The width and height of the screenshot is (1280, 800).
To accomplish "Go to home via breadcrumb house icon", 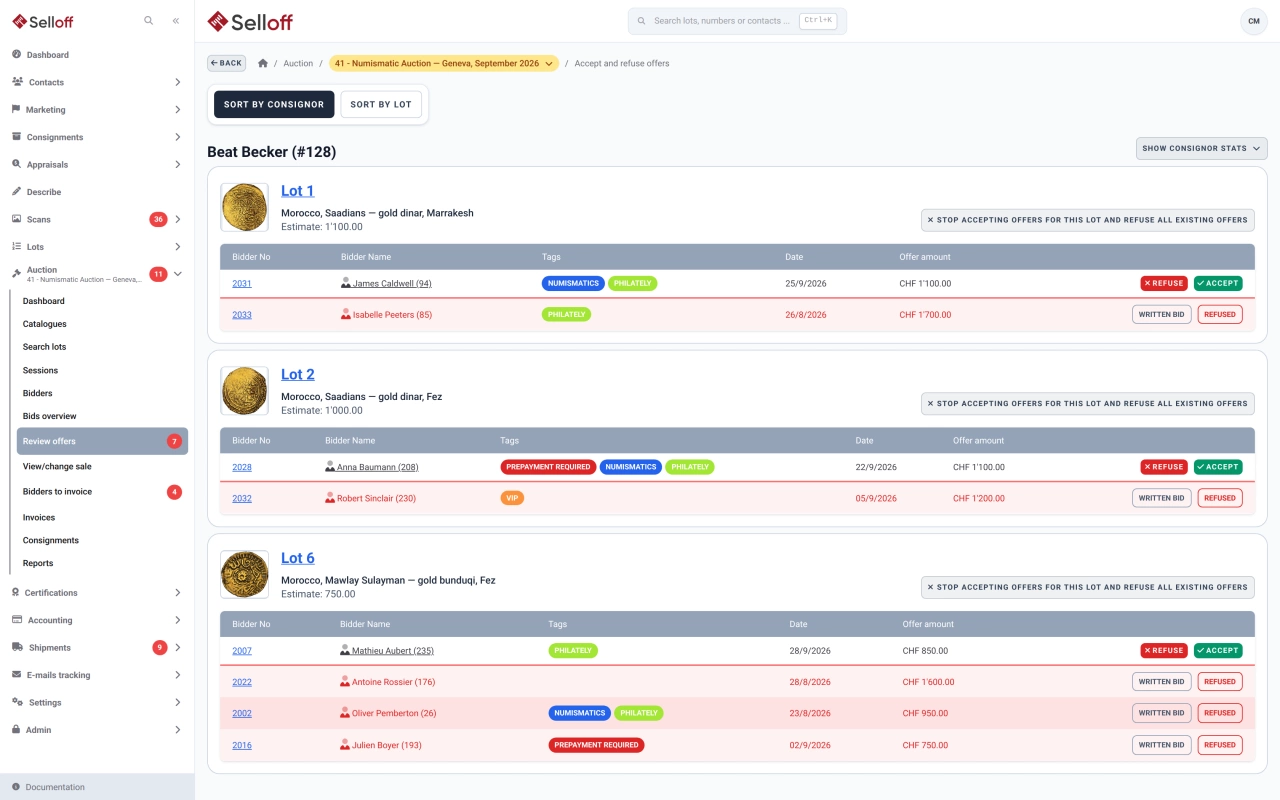I will click(x=263, y=63).
